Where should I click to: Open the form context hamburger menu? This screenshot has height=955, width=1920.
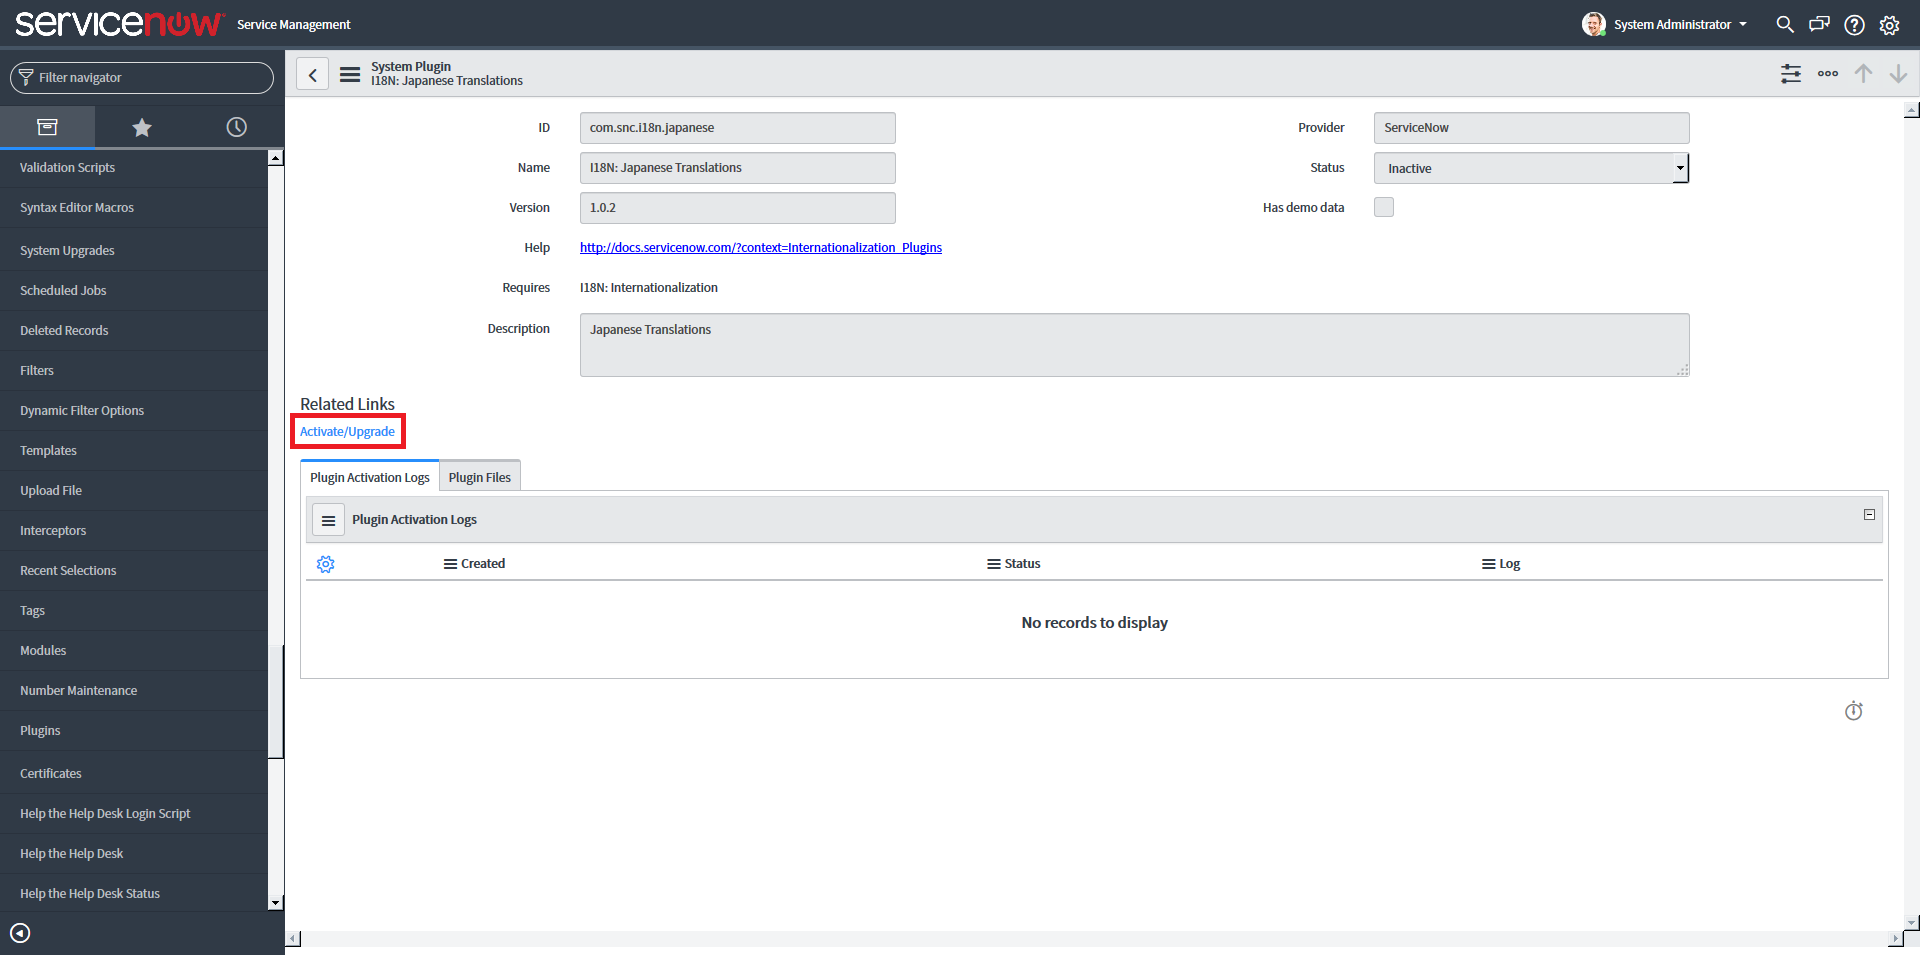tap(350, 74)
